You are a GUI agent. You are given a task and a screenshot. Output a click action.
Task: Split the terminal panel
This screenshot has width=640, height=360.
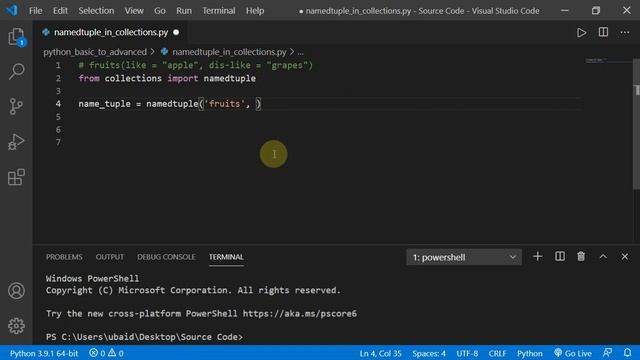[x=560, y=257]
